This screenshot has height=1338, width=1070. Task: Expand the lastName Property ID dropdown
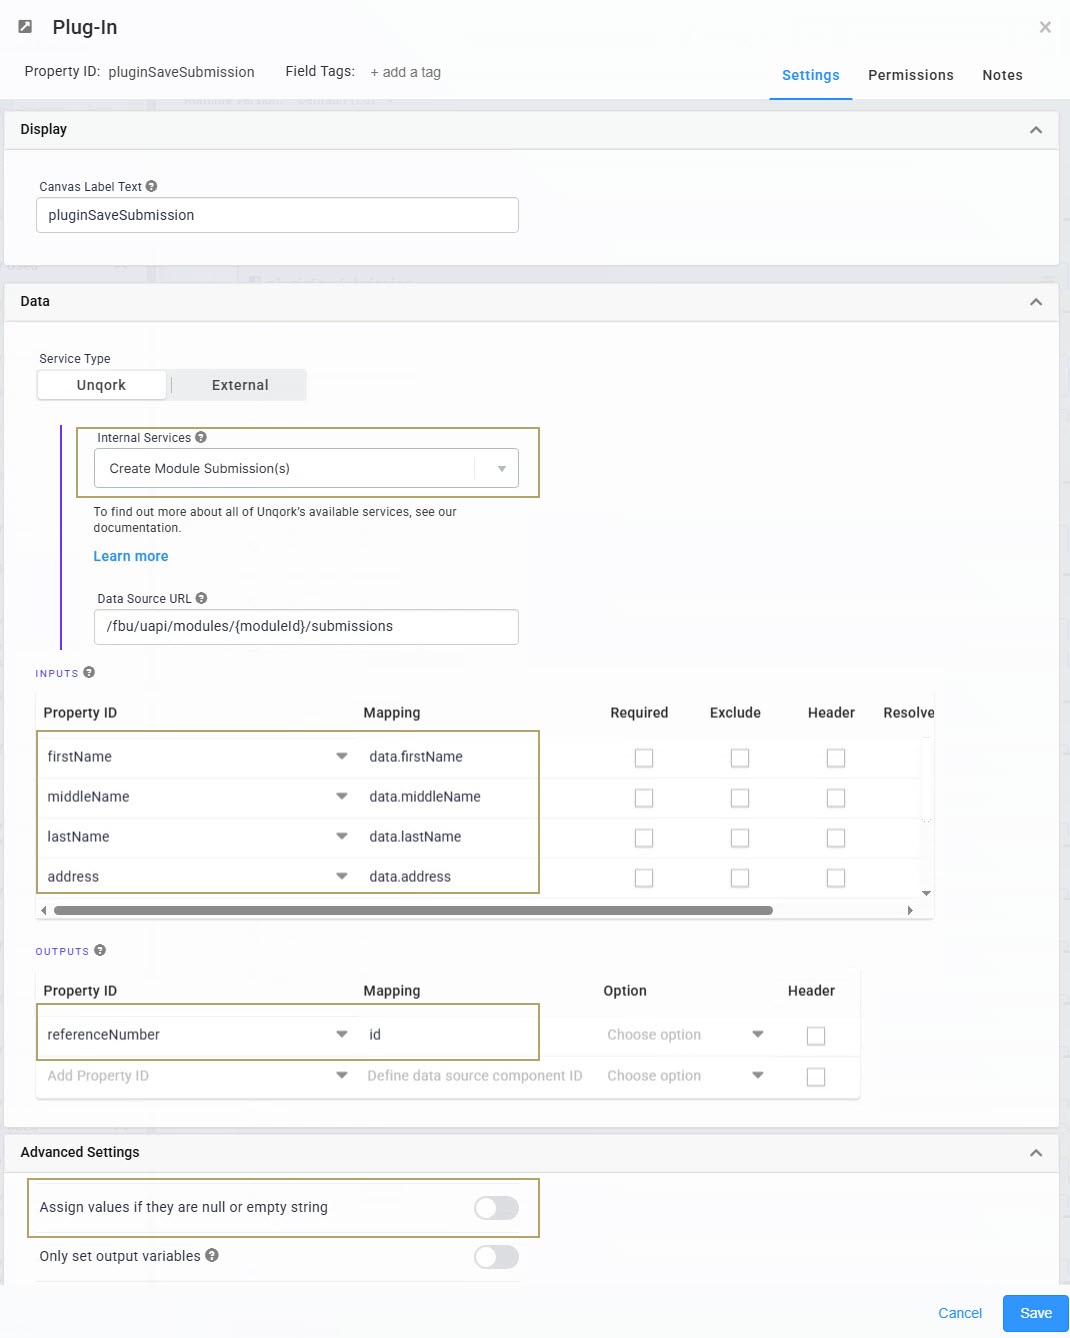coord(341,837)
